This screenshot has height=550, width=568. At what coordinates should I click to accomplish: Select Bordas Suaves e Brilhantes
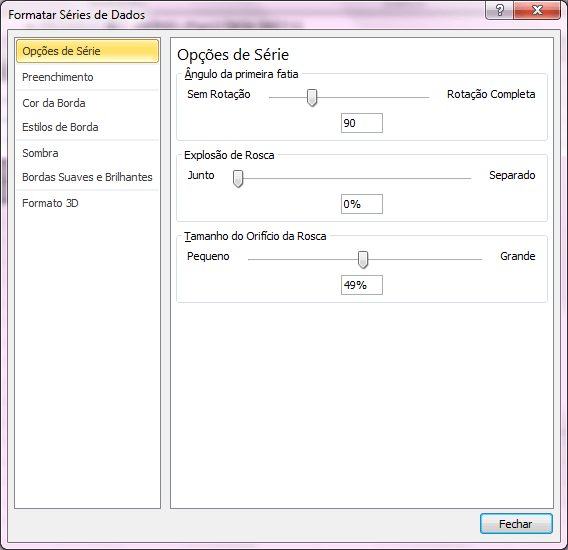pyautogui.click(x=87, y=177)
